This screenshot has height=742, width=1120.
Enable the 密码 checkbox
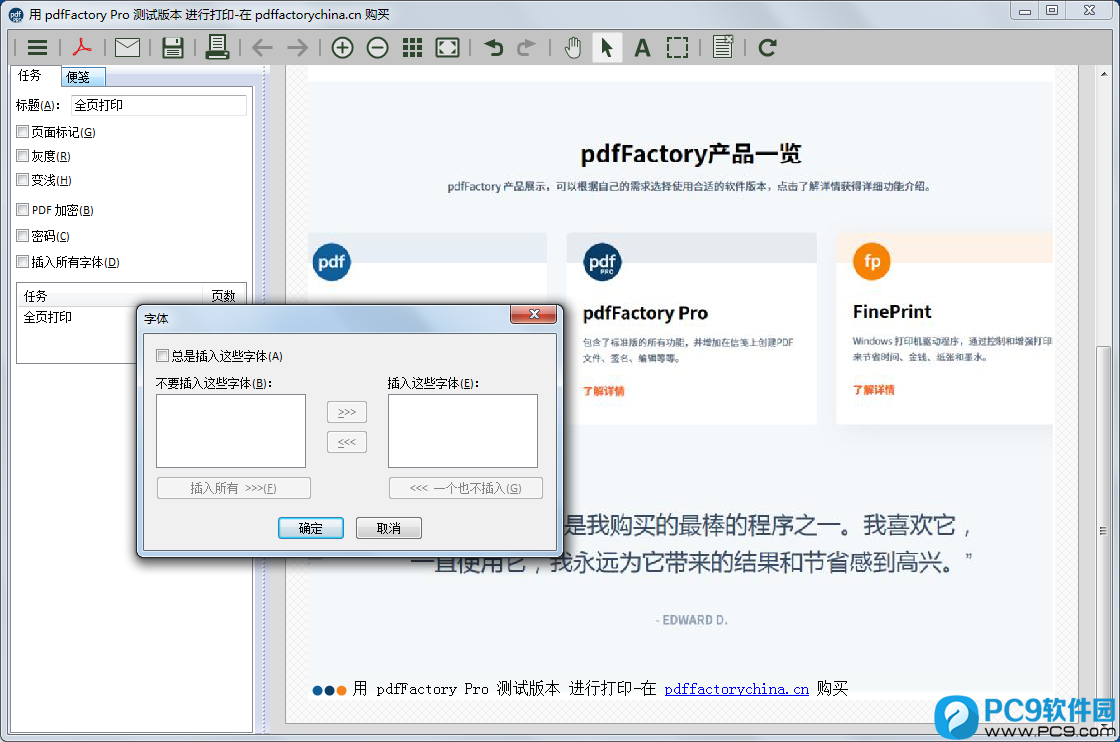pyautogui.click(x=23, y=236)
